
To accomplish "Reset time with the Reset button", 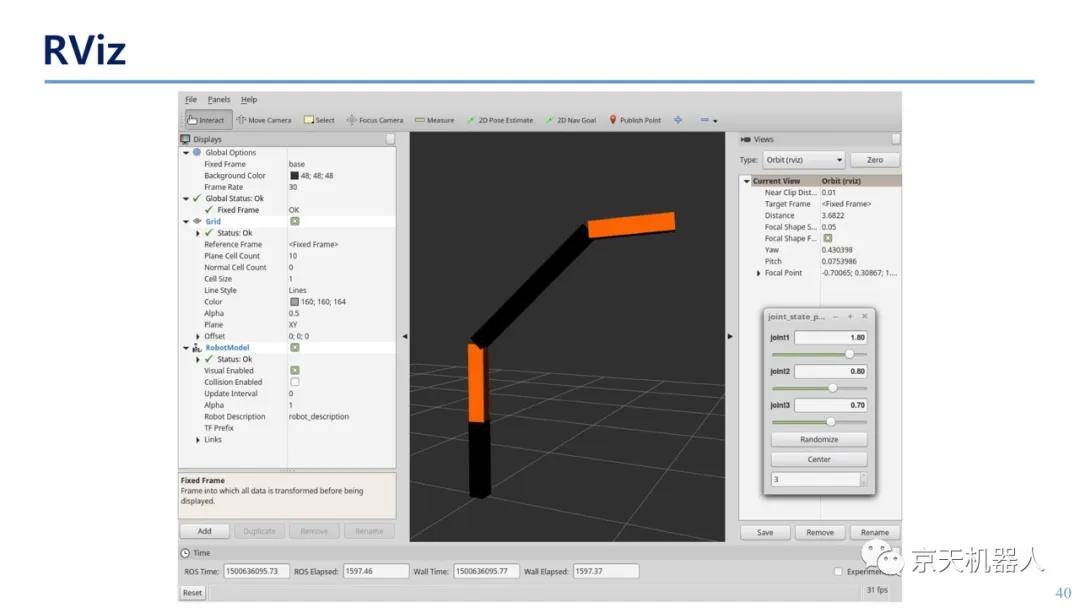I will pyautogui.click(x=192, y=592).
